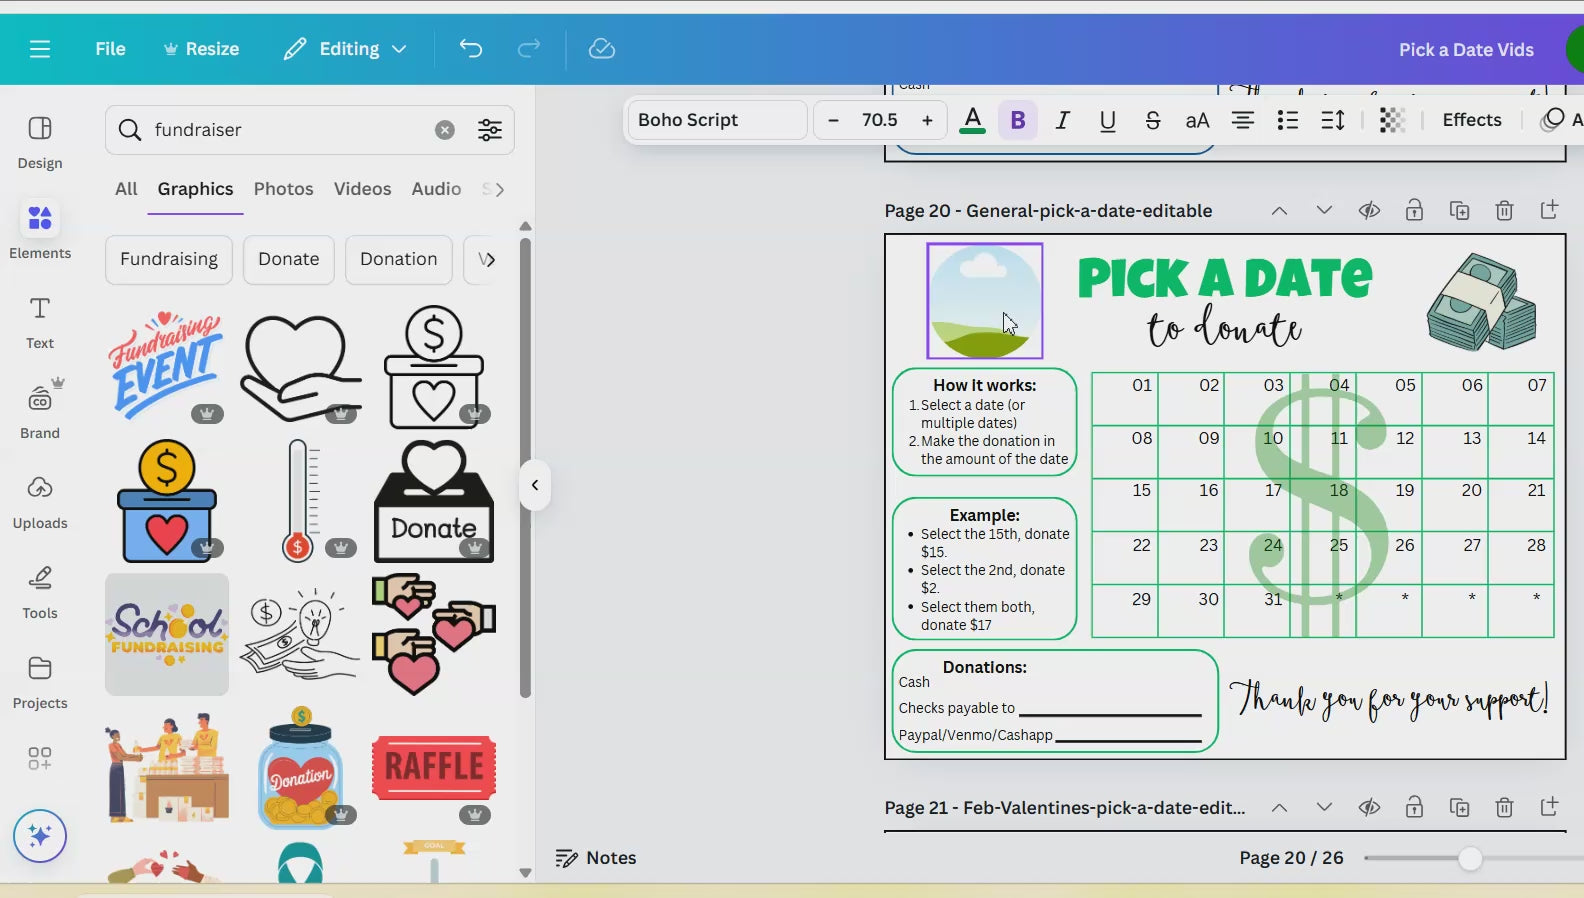Click the undo arrow icon

click(x=470, y=49)
